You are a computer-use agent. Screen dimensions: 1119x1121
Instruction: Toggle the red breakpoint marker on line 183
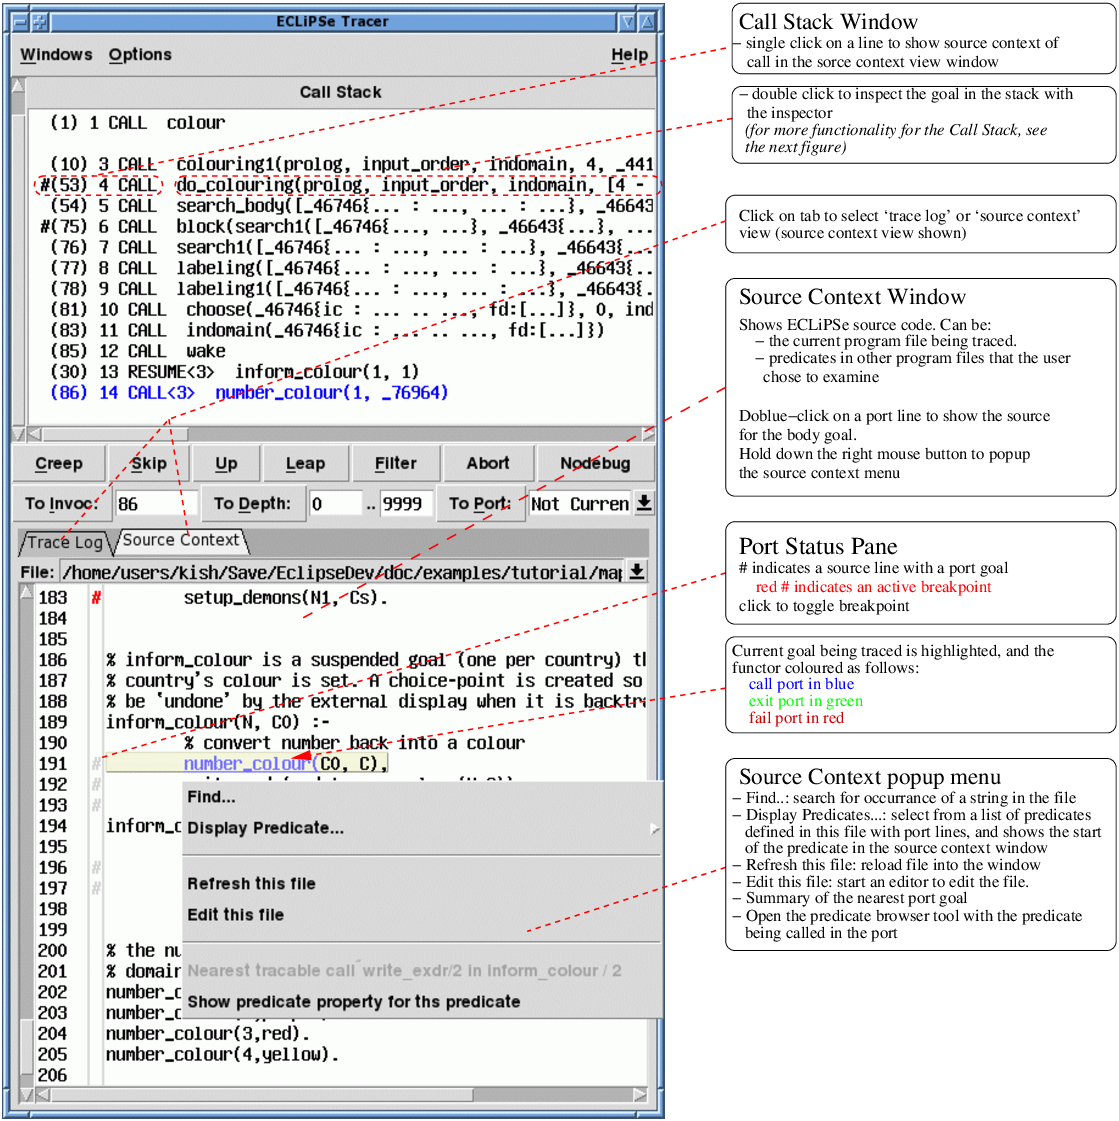coord(96,598)
